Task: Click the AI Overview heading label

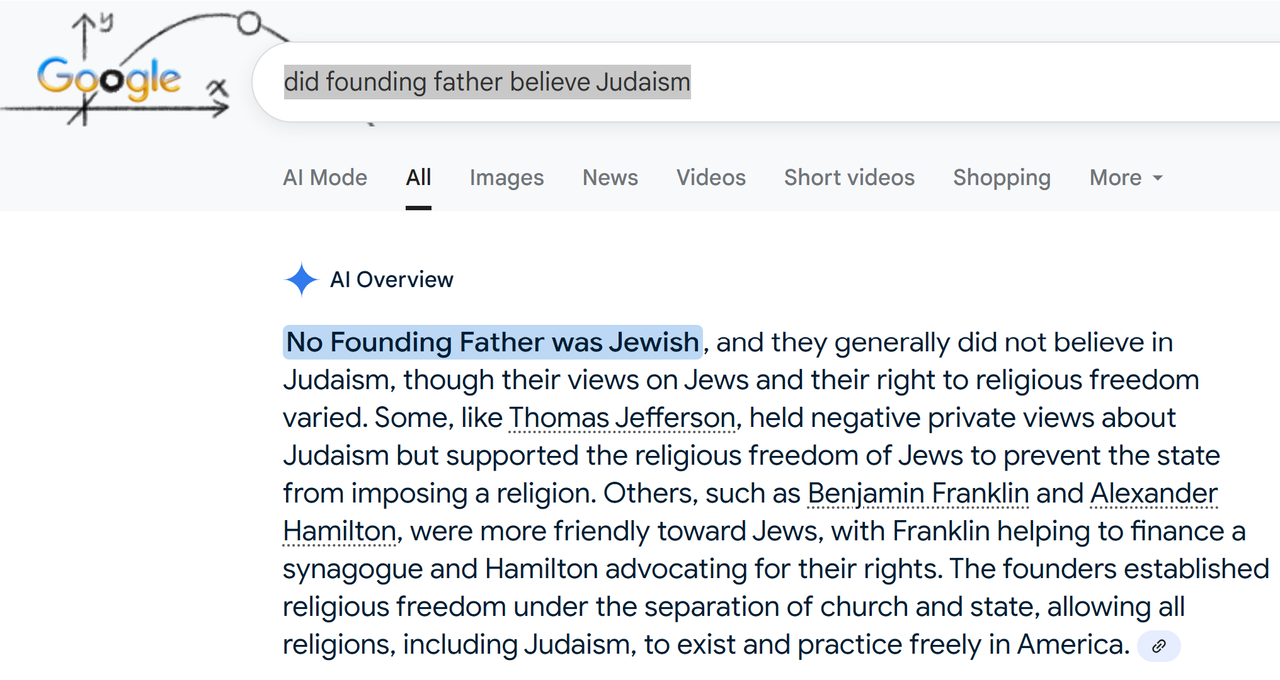Action: [x=392, y=280]
